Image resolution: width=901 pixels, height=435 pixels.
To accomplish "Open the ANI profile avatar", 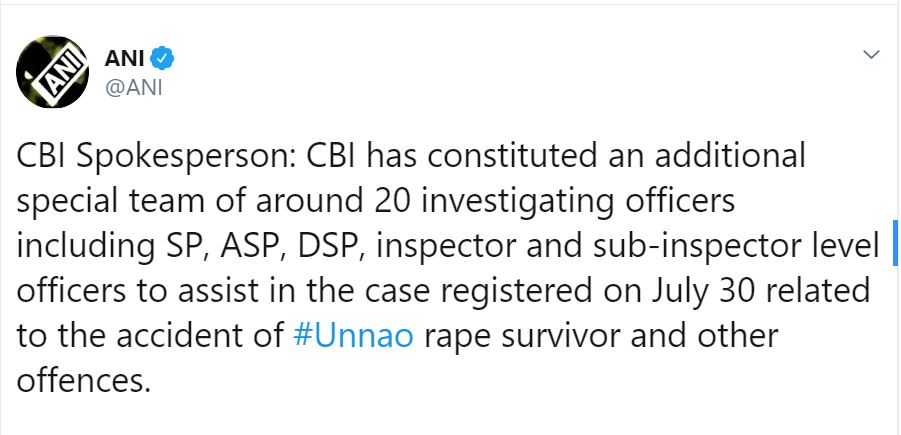I will (52, 72).
